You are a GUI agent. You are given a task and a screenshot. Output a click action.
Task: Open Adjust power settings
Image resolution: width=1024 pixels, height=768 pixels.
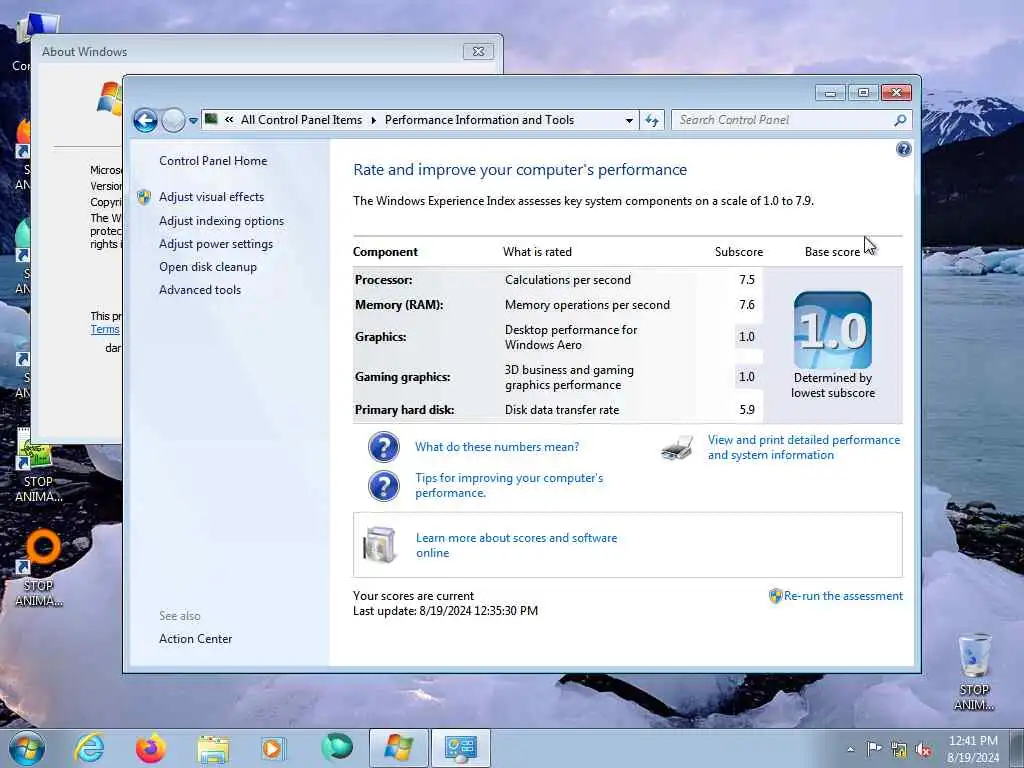(216, 244)
